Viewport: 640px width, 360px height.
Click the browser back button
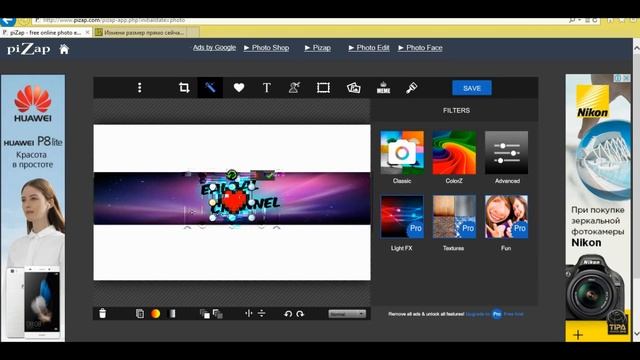tap(7, 21)
